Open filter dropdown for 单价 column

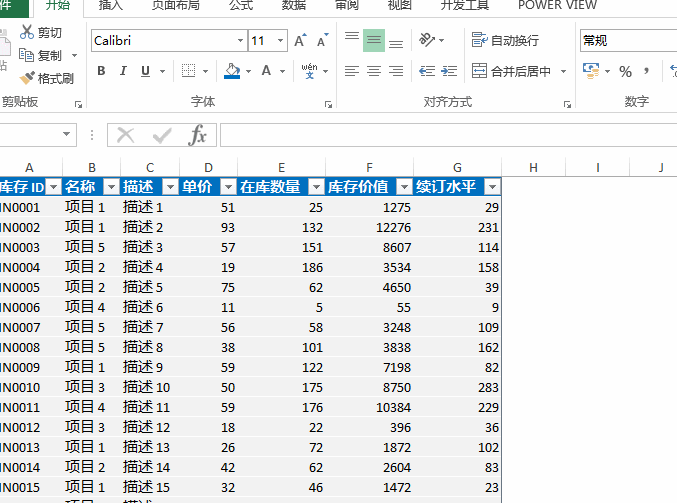228,187
